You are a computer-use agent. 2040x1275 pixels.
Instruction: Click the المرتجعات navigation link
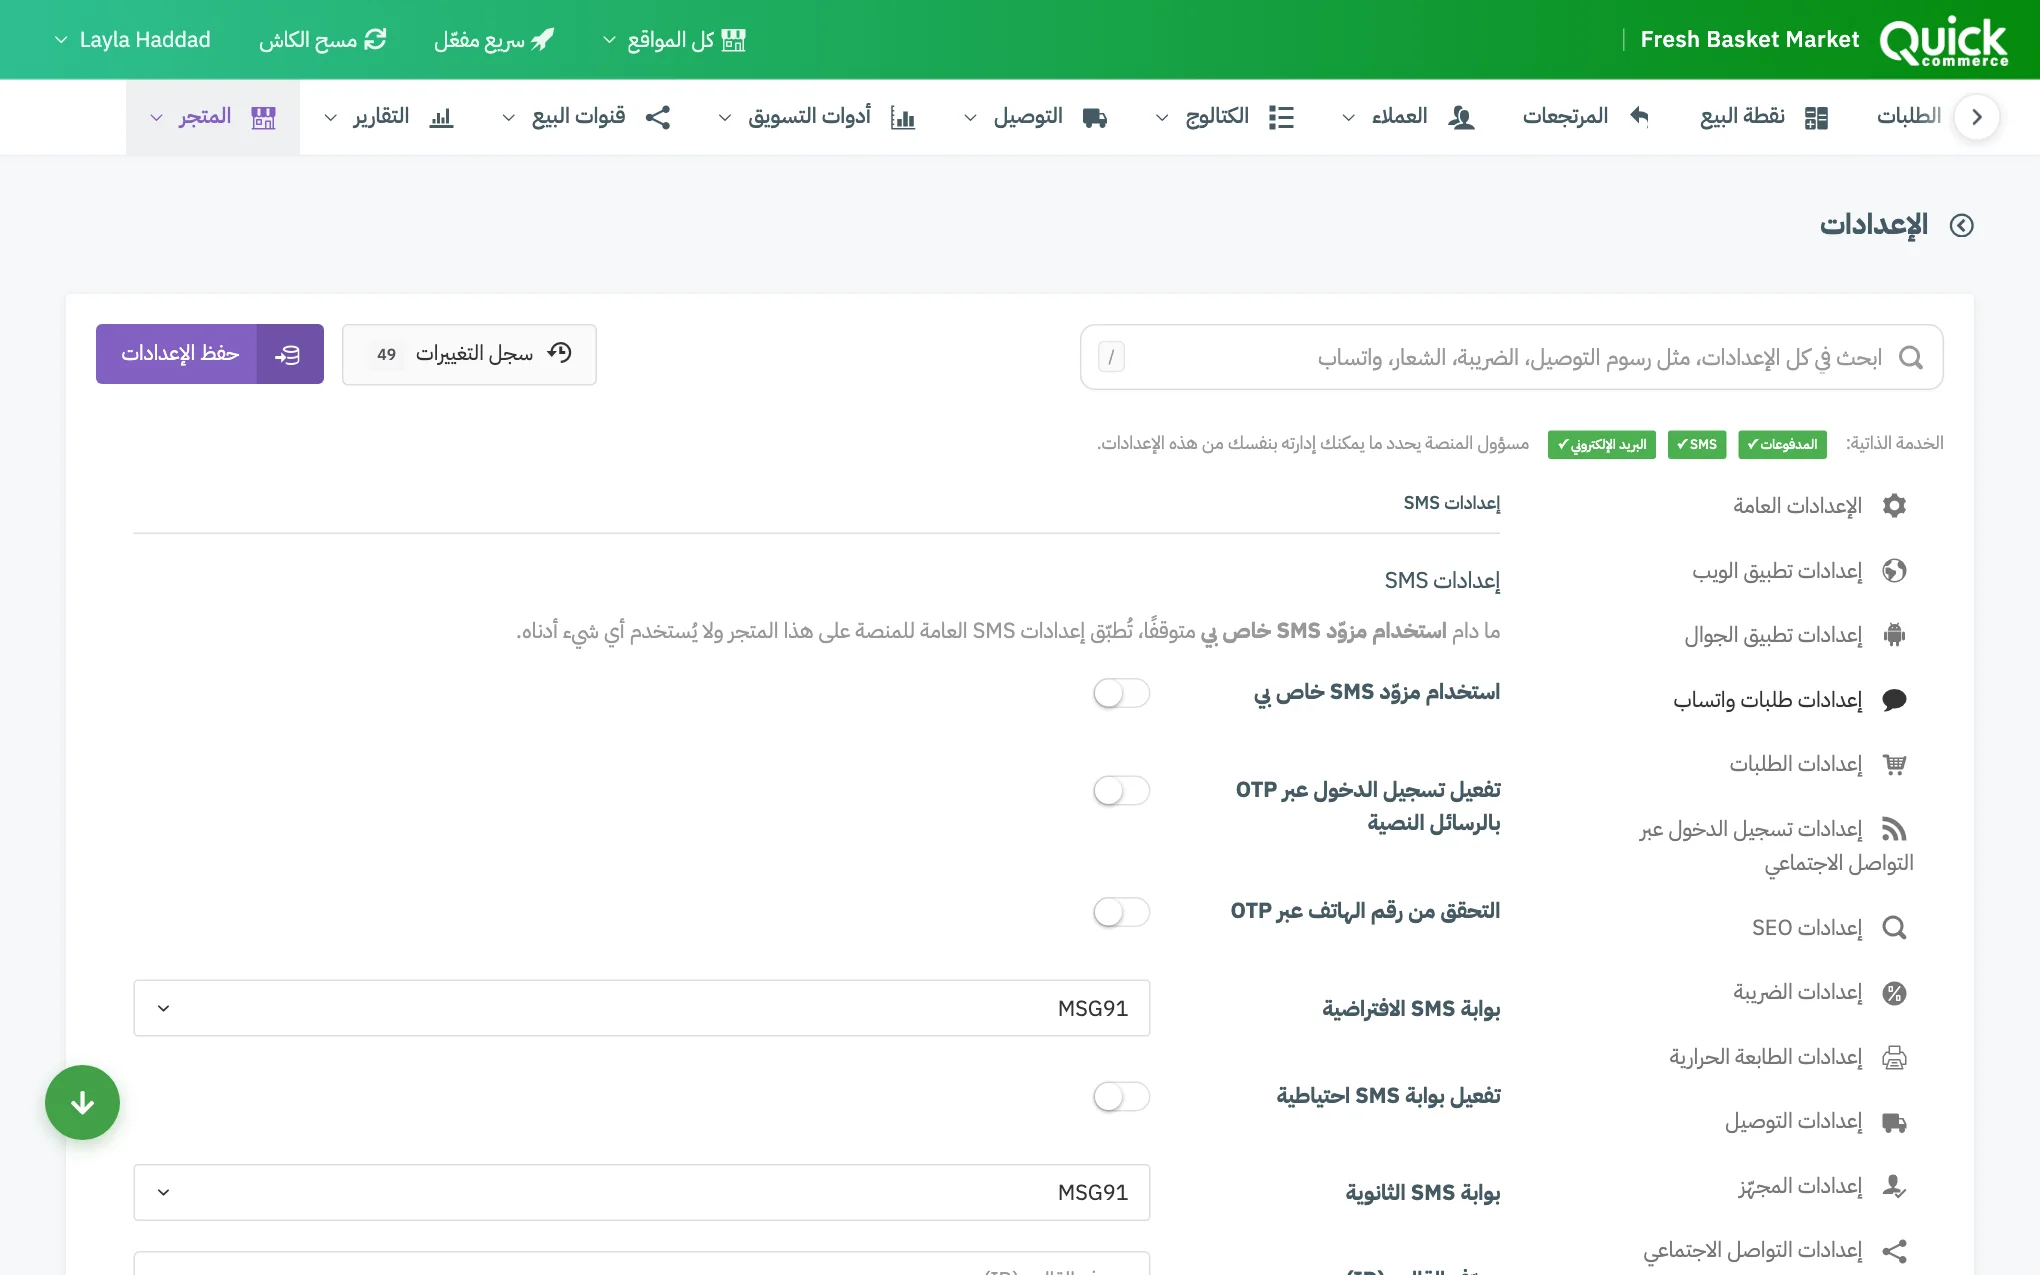pyautogui.click(x=1585, y=117)
